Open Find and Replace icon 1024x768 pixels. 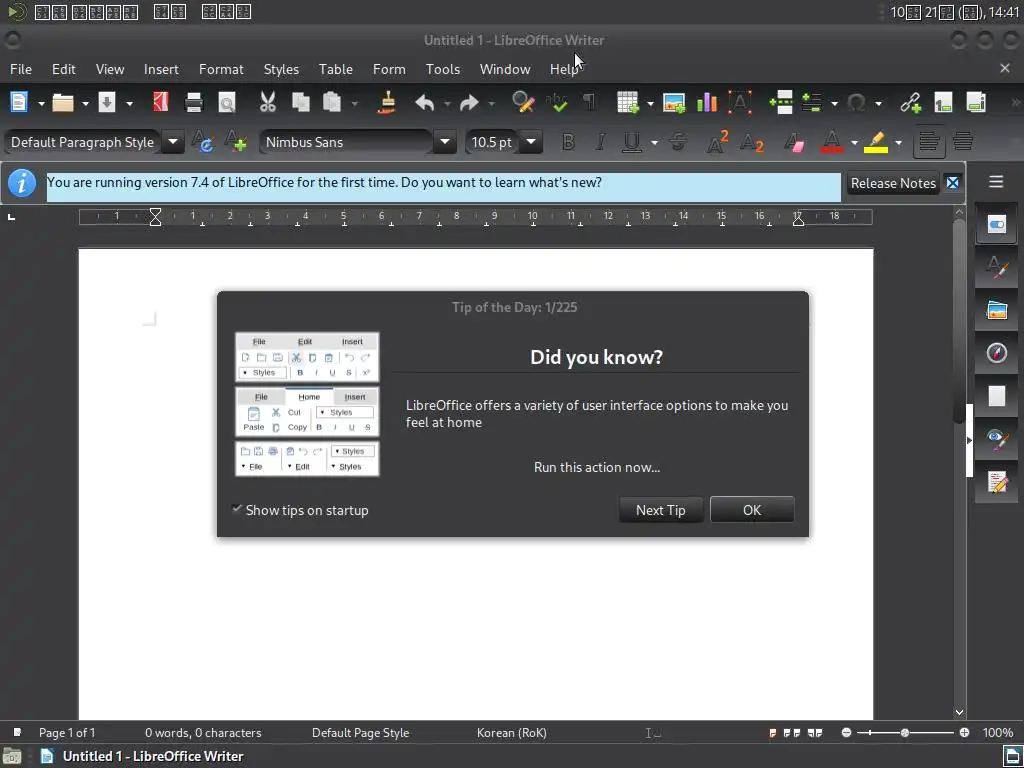coord(523,103)
